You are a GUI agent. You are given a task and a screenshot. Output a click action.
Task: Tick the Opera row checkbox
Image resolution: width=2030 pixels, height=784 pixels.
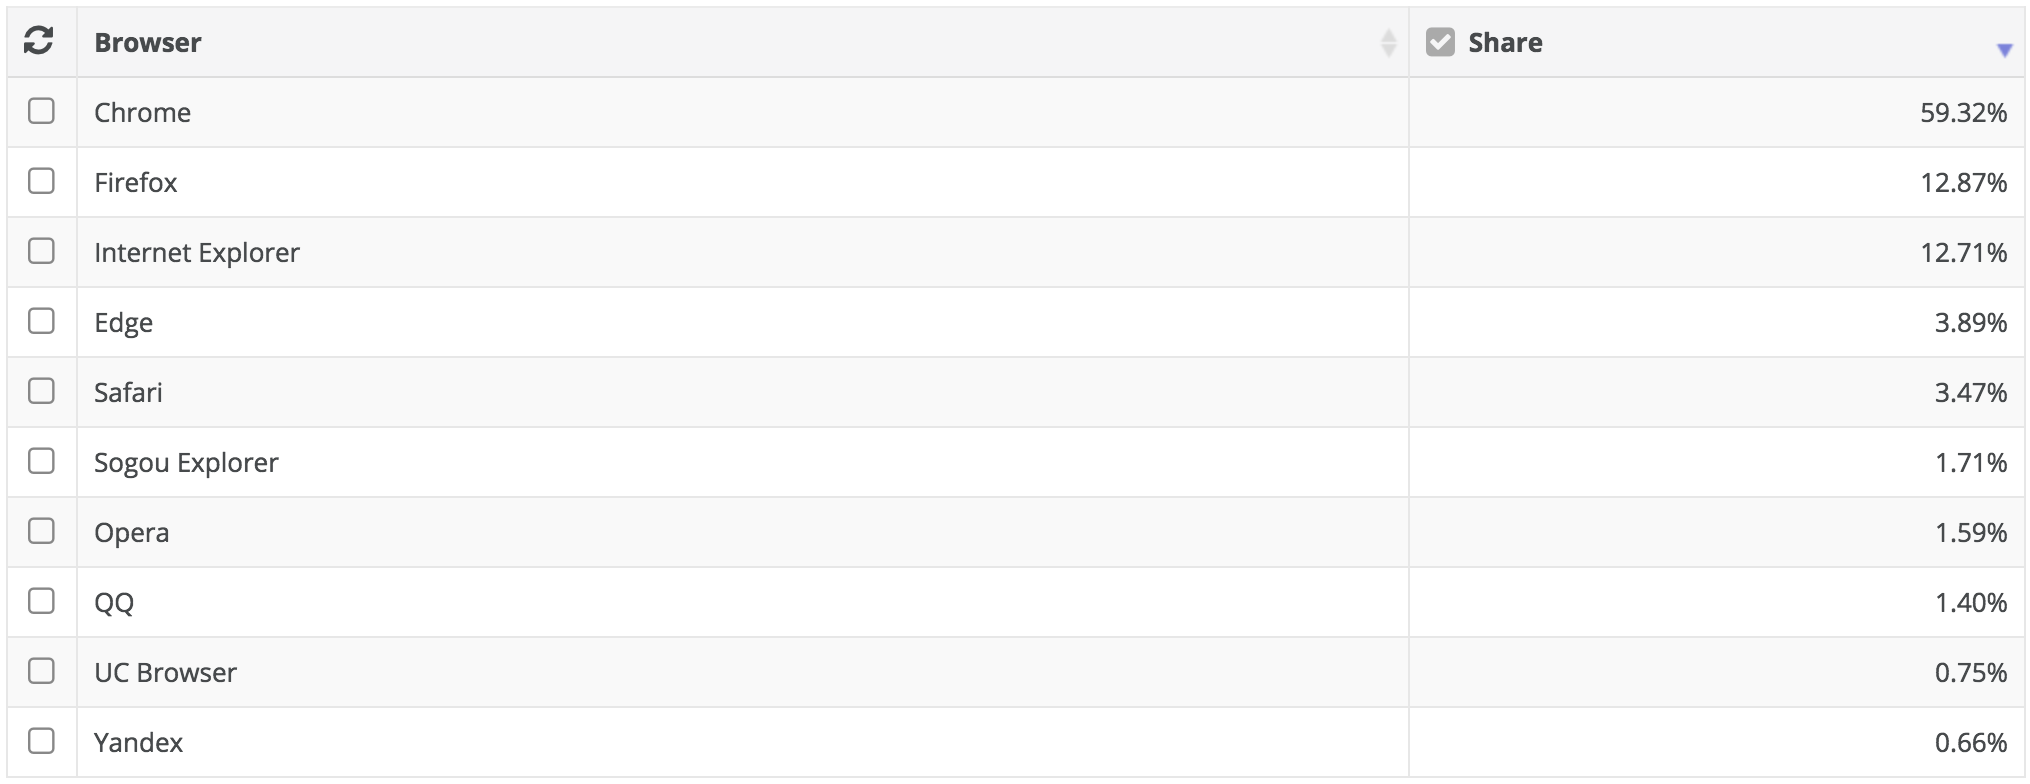click(x=41, y=531)
